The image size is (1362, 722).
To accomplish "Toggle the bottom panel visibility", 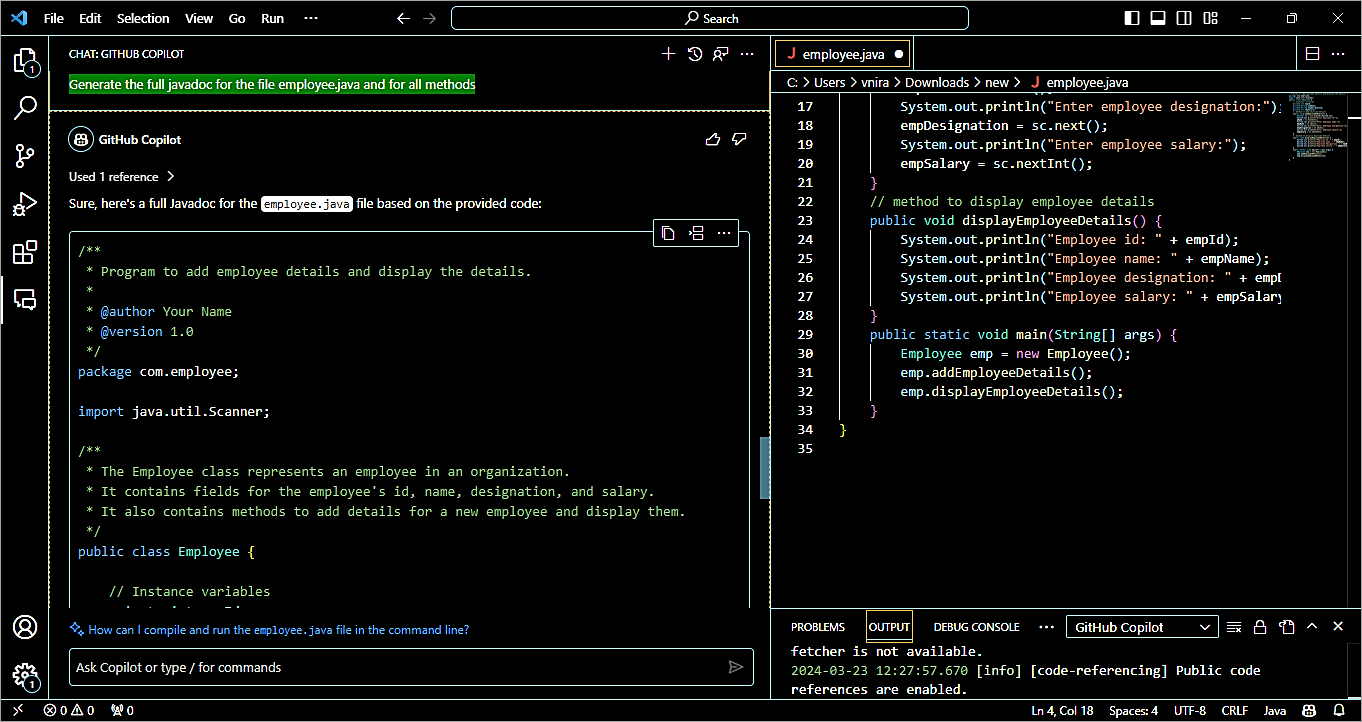I will 1158,18.
